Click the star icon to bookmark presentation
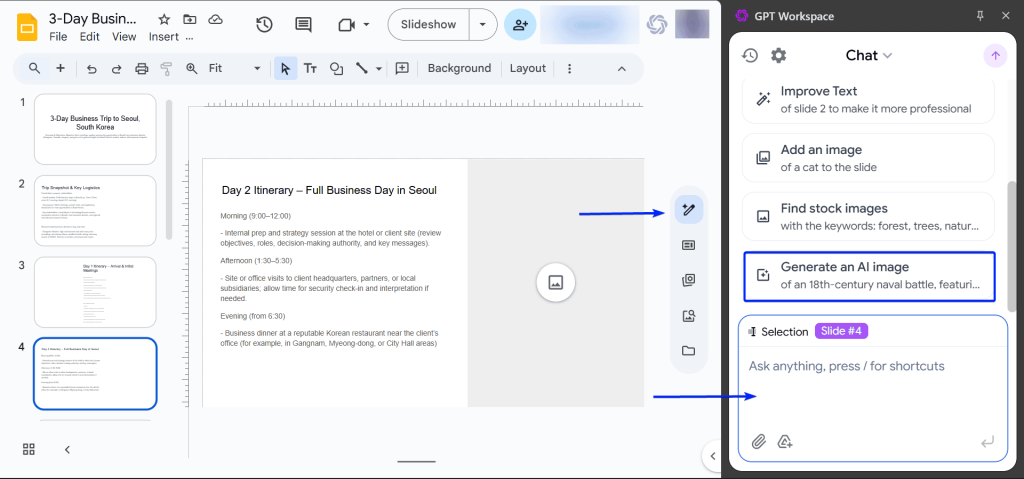This screenshot has width=1024, height=479. pos(164,19)
